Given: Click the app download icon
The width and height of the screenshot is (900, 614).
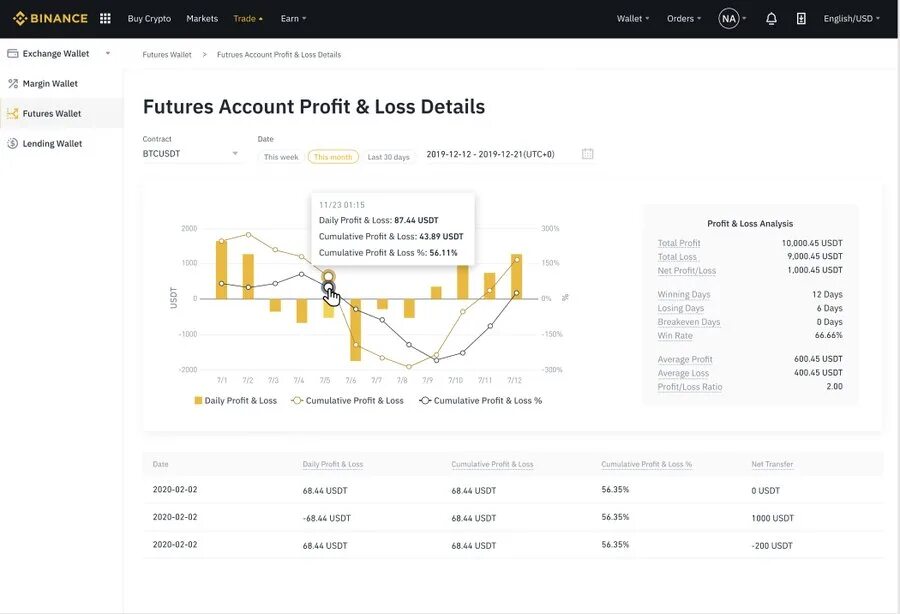Looking at the screenshot, I should click(801, 18).
